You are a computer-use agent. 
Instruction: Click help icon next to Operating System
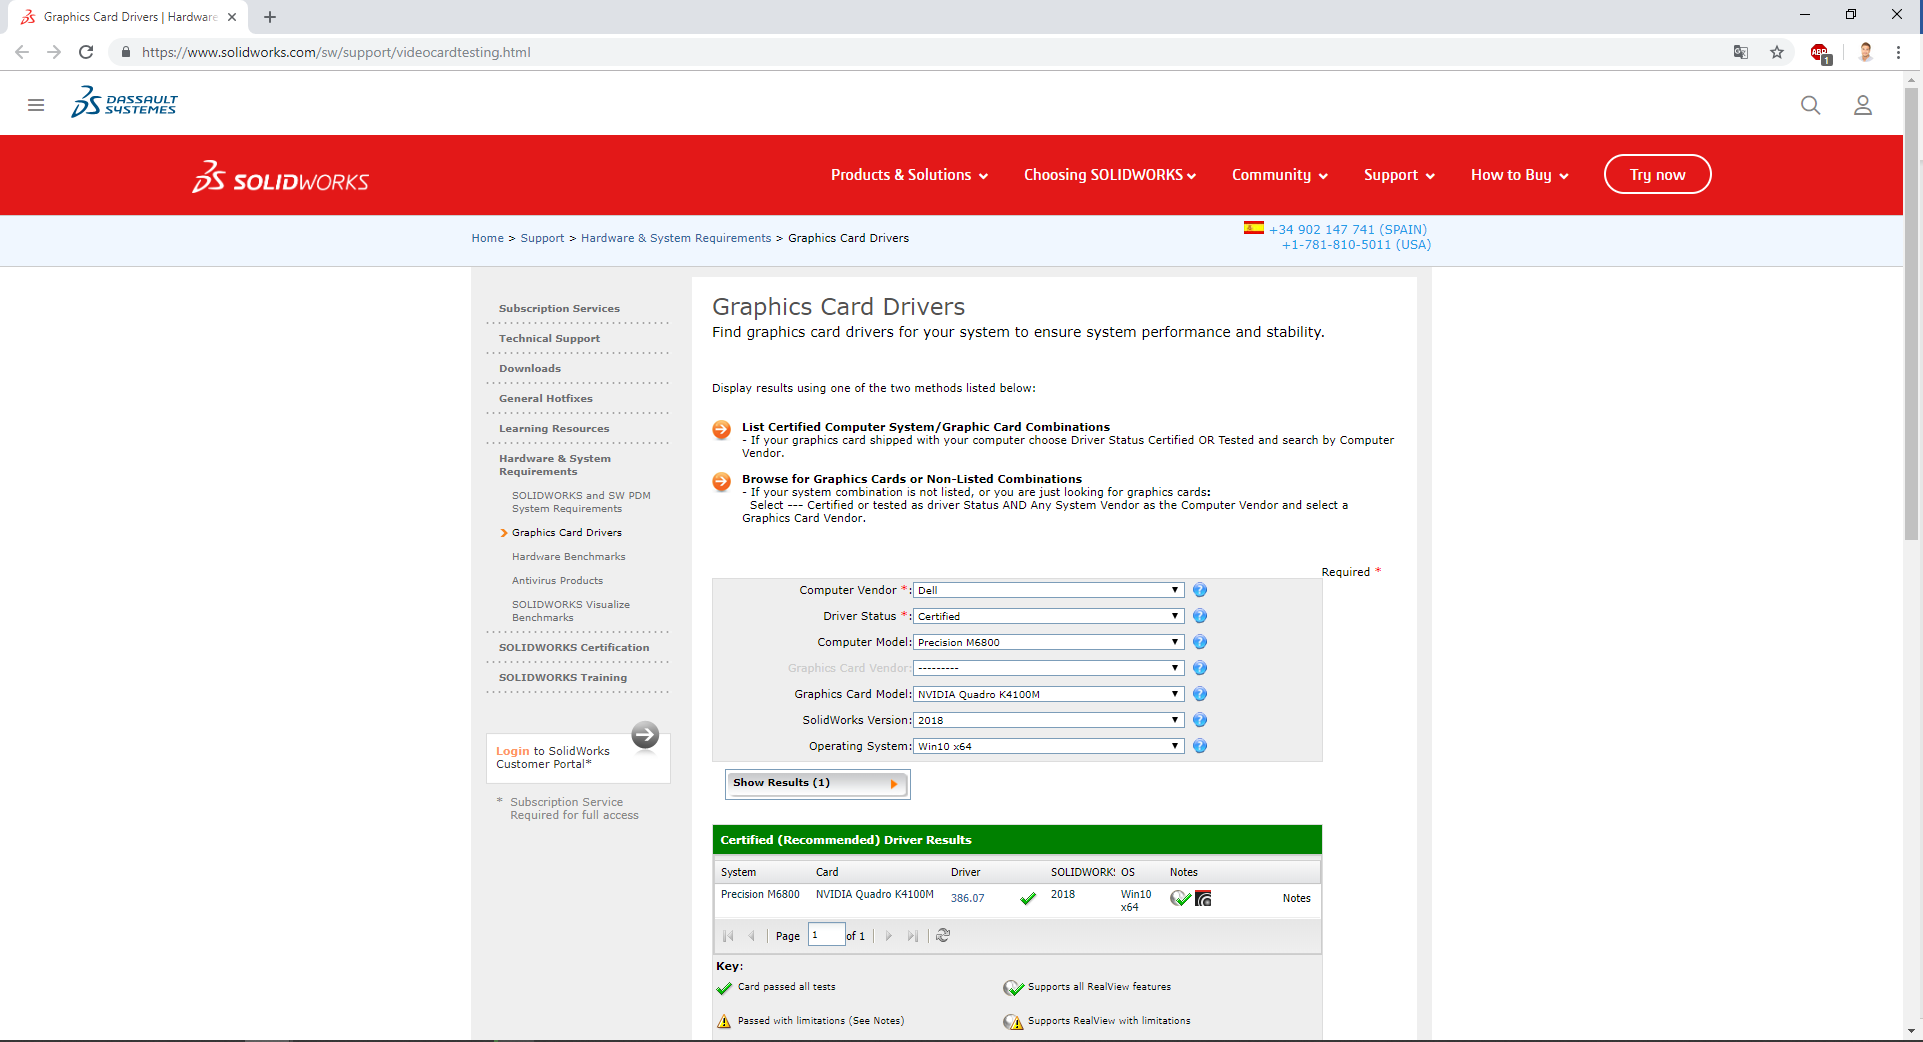1200,746
